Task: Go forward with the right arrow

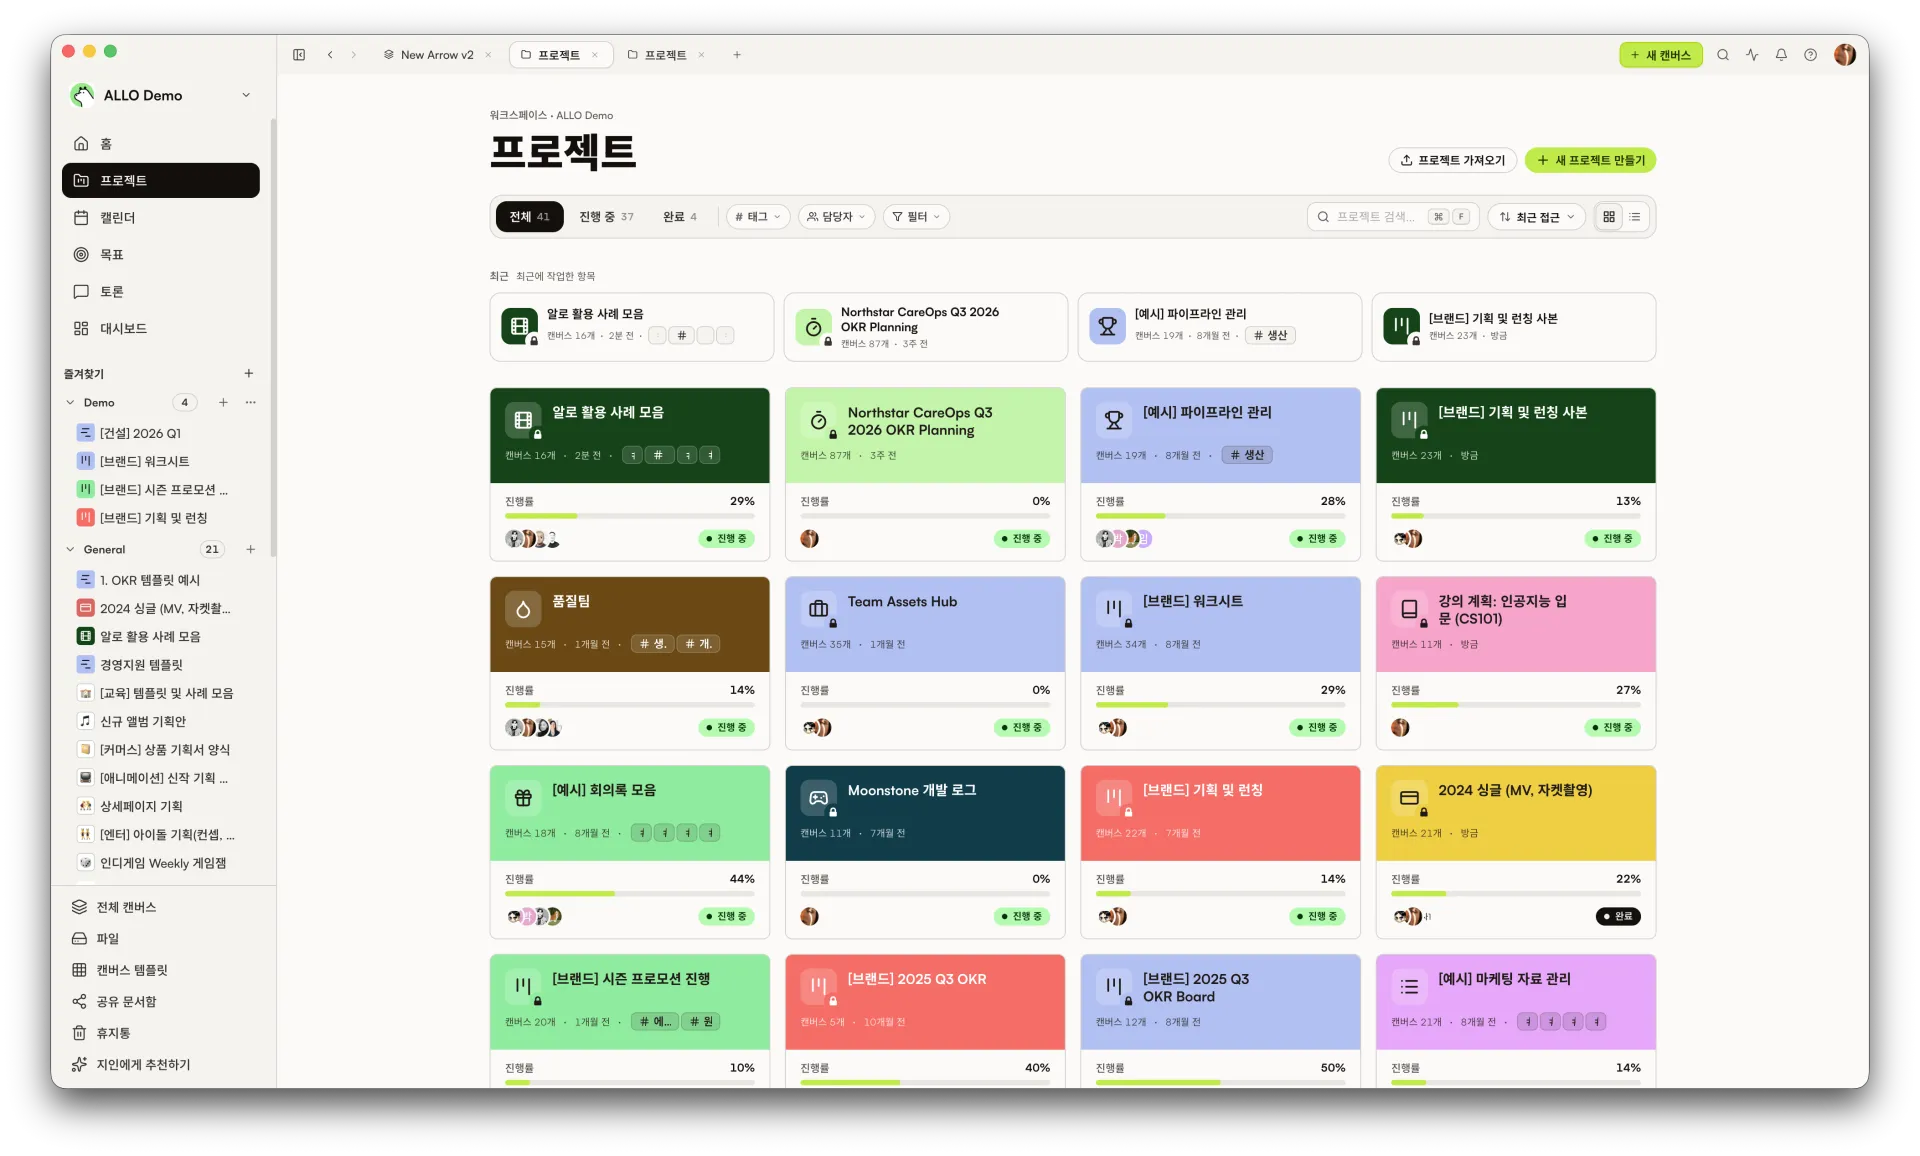Action: coord(353,55)
